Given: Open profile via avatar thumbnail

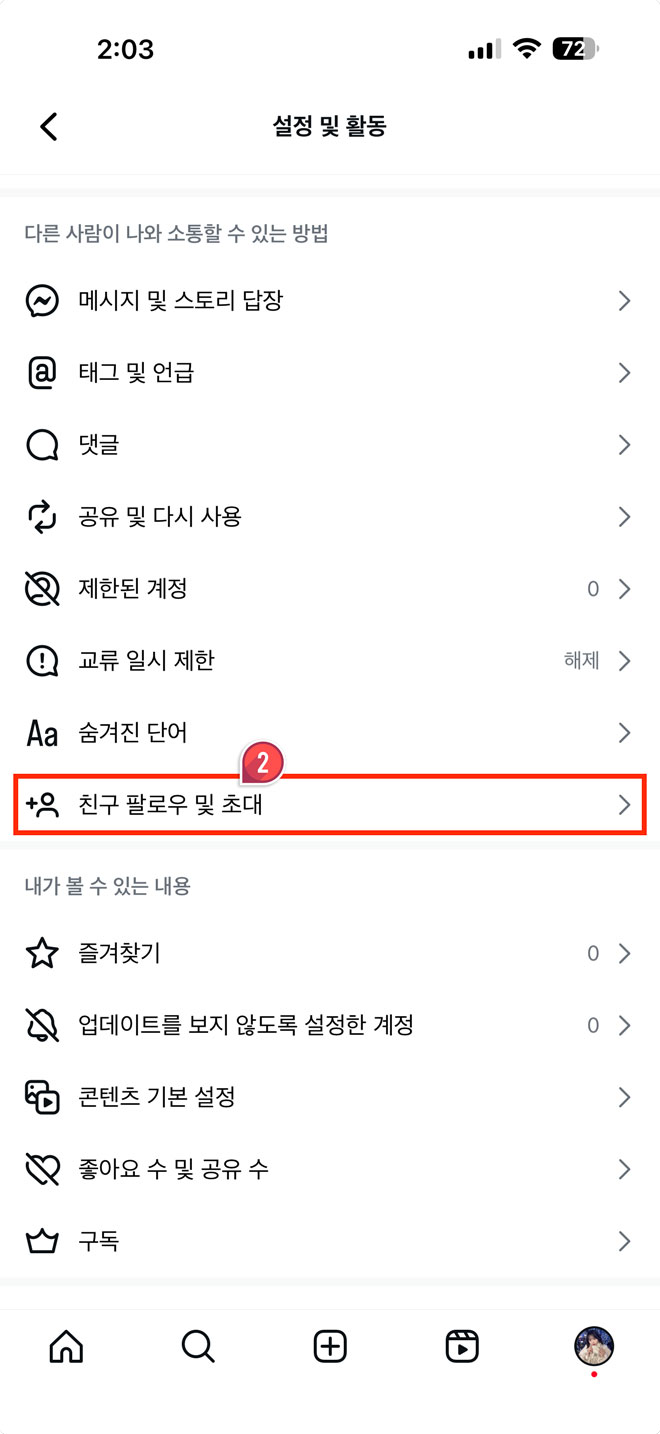Looking at the screenshot, I should click(594, 1347).
